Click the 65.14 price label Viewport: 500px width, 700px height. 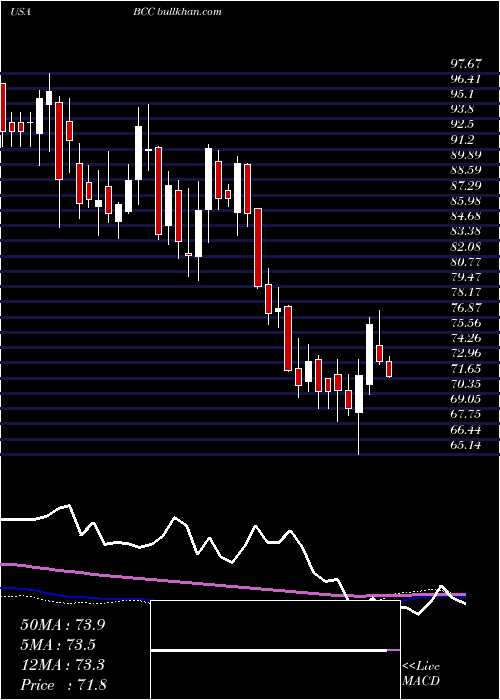[466, 445]
